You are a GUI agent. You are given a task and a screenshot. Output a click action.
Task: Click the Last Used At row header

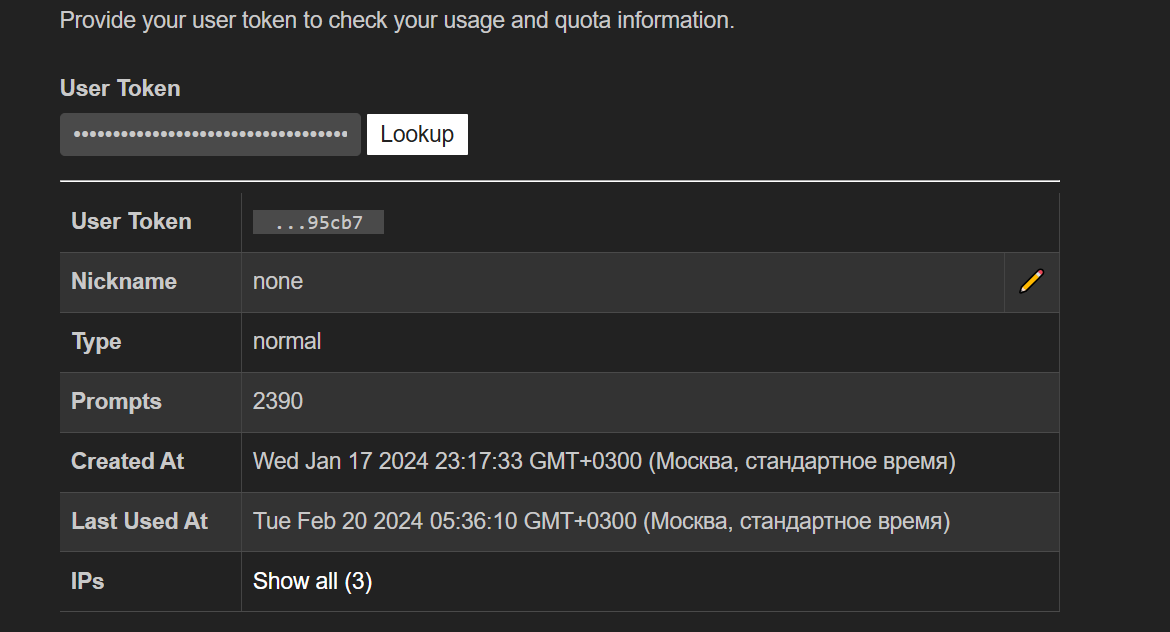pos(140,522)
